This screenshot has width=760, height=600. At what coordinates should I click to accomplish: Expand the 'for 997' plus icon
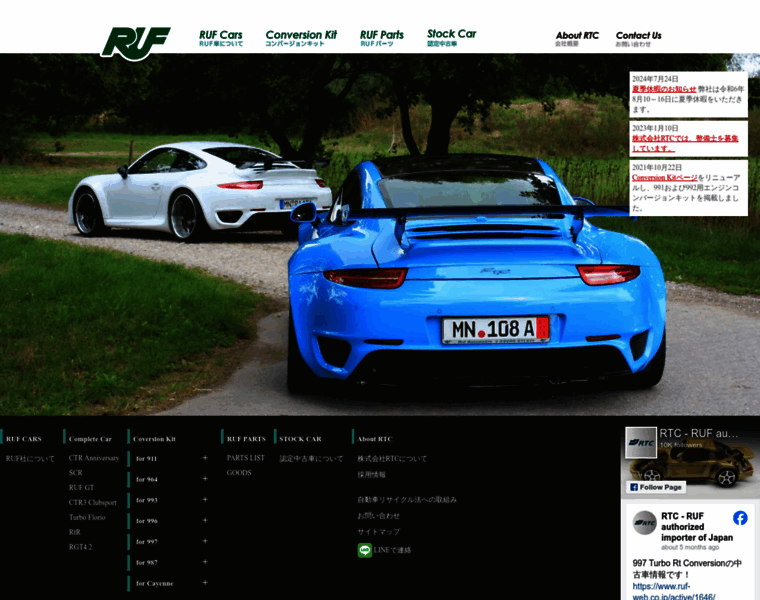(x=205, y=541)
